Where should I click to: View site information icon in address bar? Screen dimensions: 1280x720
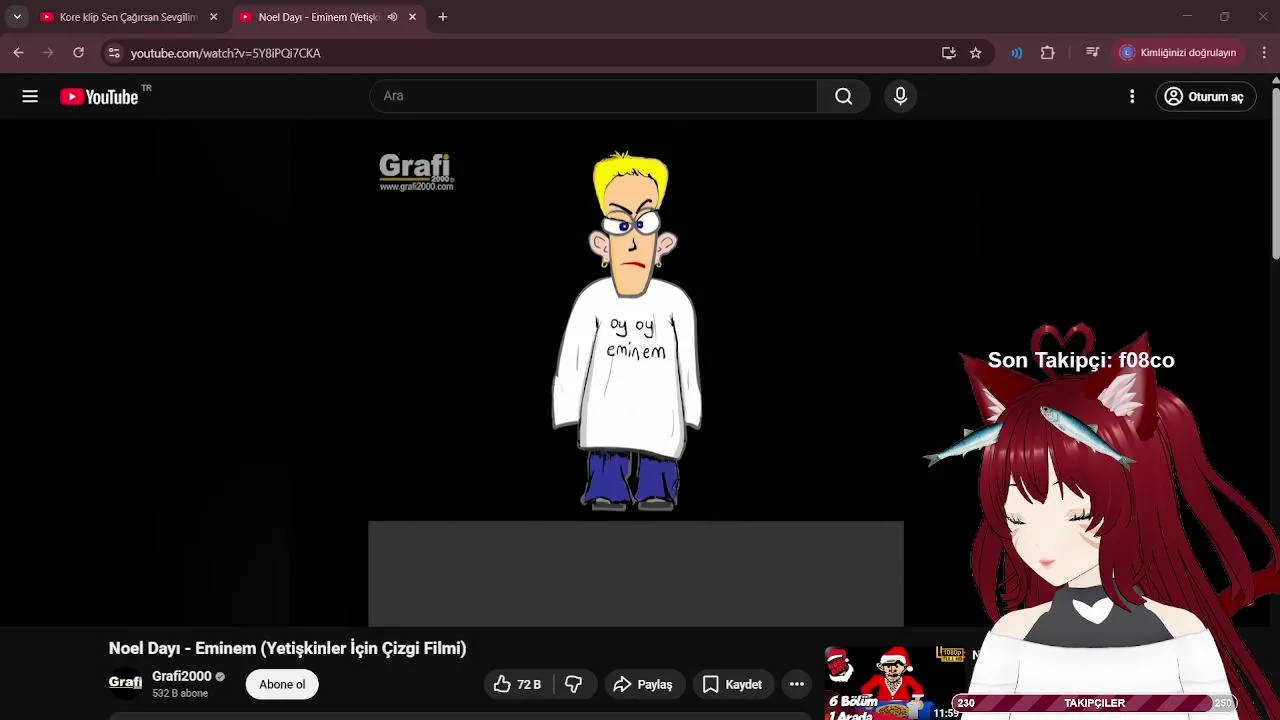(x=114, y=53)
